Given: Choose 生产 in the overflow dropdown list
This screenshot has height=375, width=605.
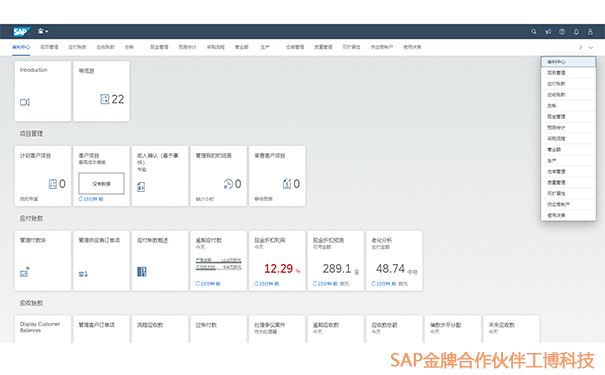Looking at the screenshot, I should 568,160.
